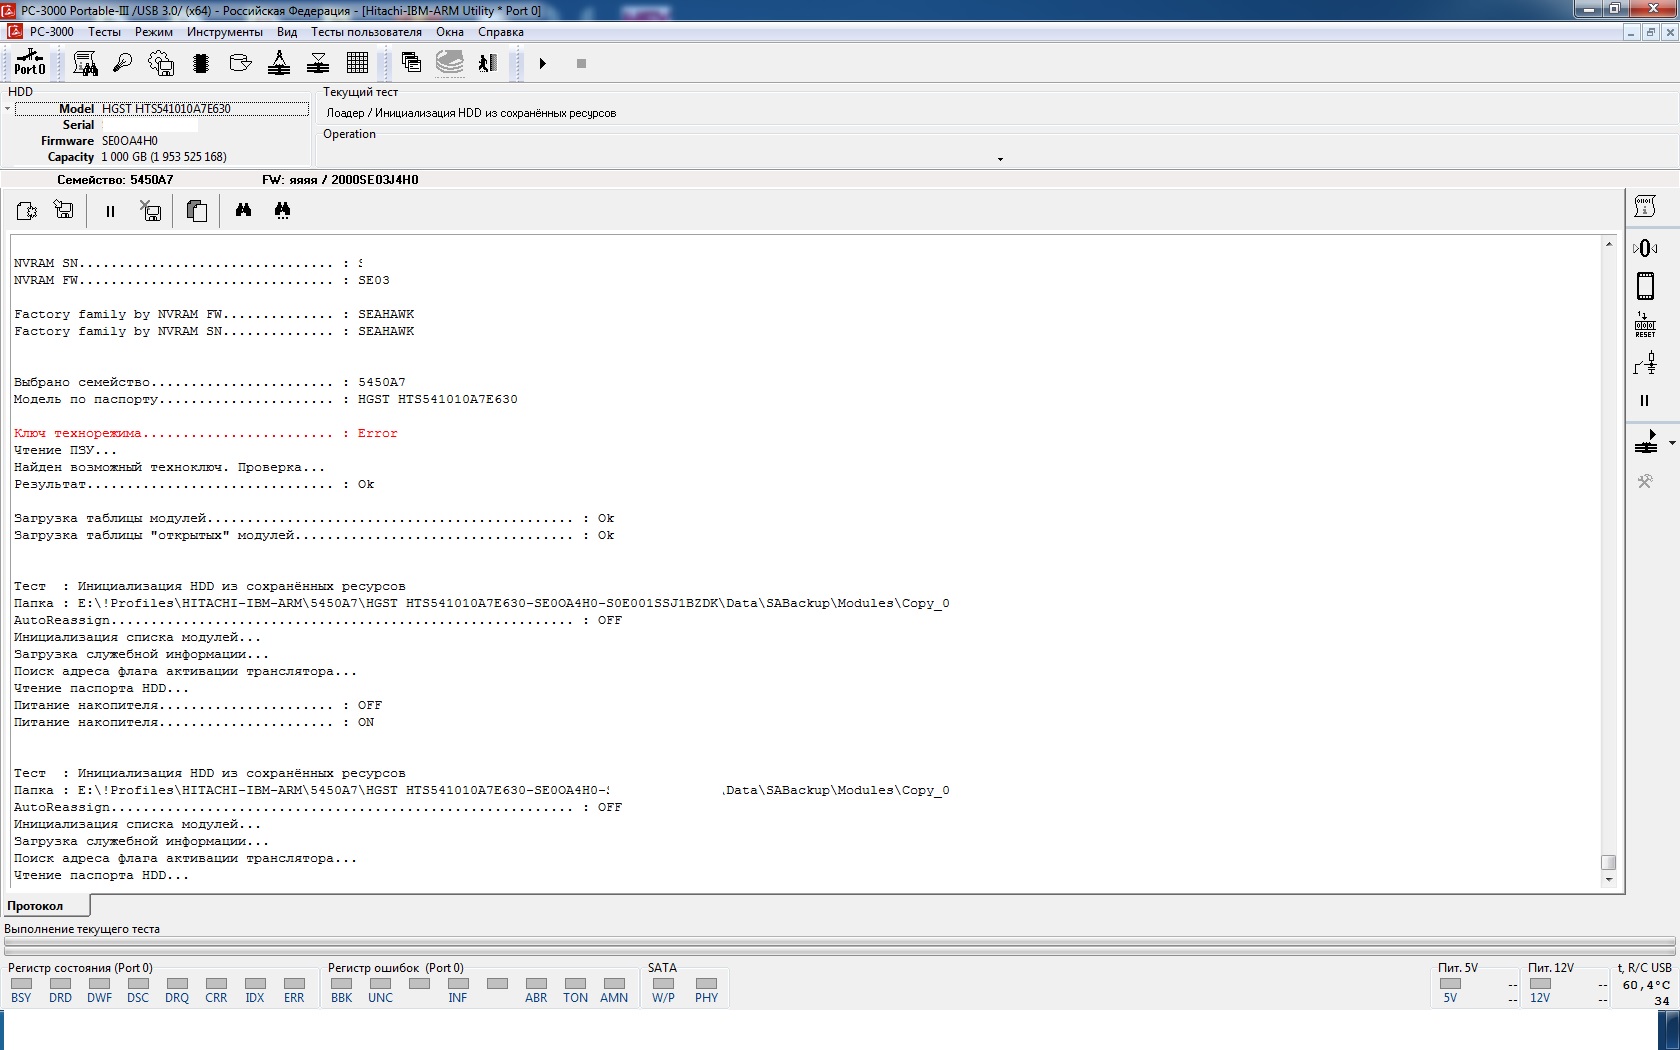
Task: Open the sector grid editor icon
Action: [x=357, y=63]
